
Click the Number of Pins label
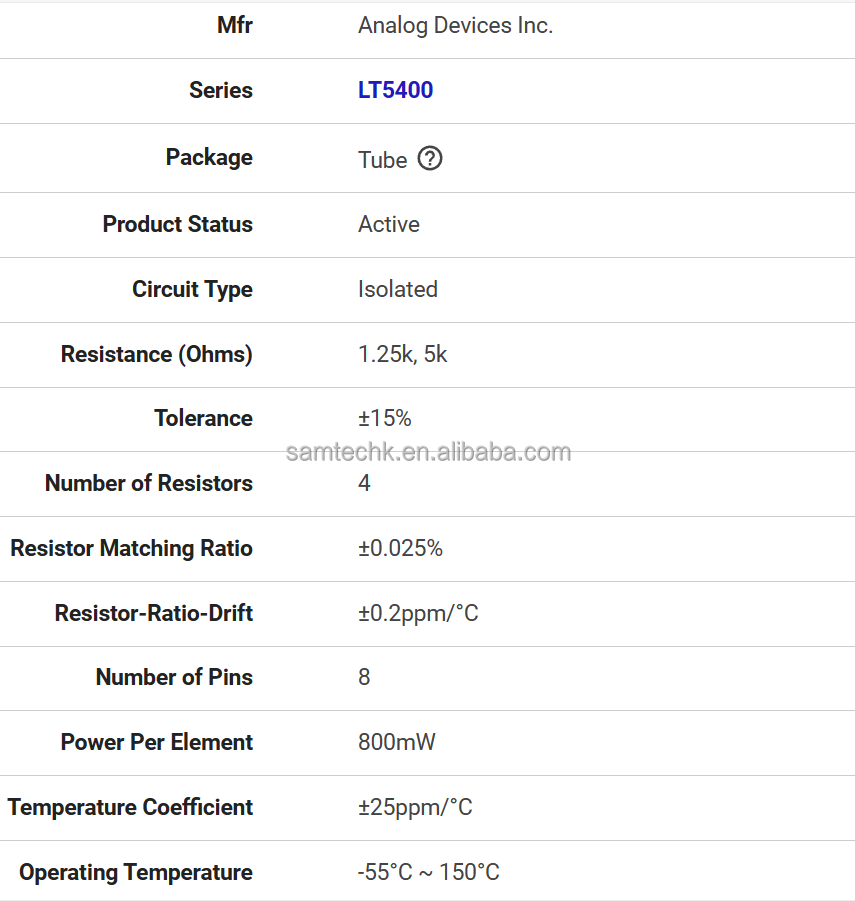pyautogui.click(x=174, y=677)
